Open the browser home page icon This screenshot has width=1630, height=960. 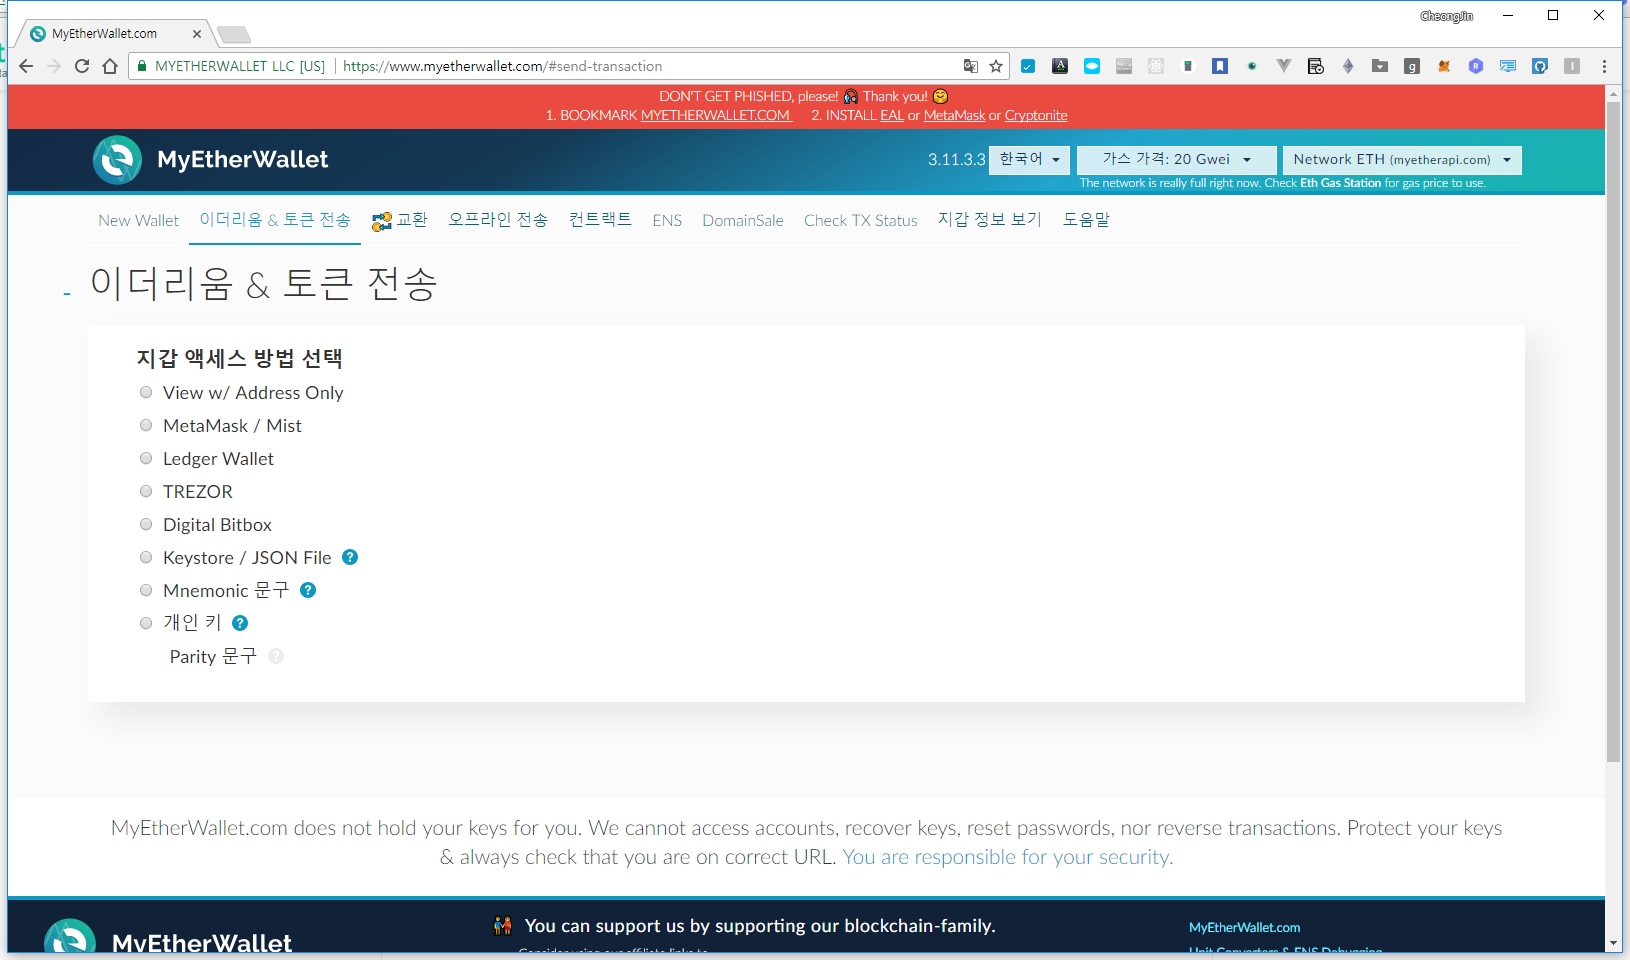pos(110,66)
